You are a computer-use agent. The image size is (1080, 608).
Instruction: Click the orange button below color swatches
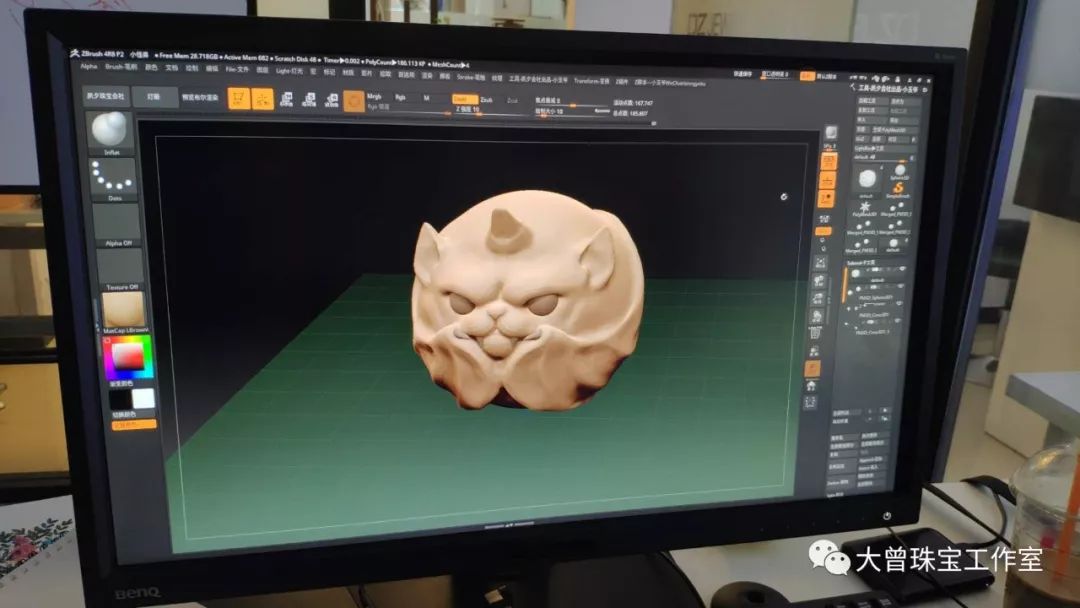pyautogui.click(x=134, y=425)
